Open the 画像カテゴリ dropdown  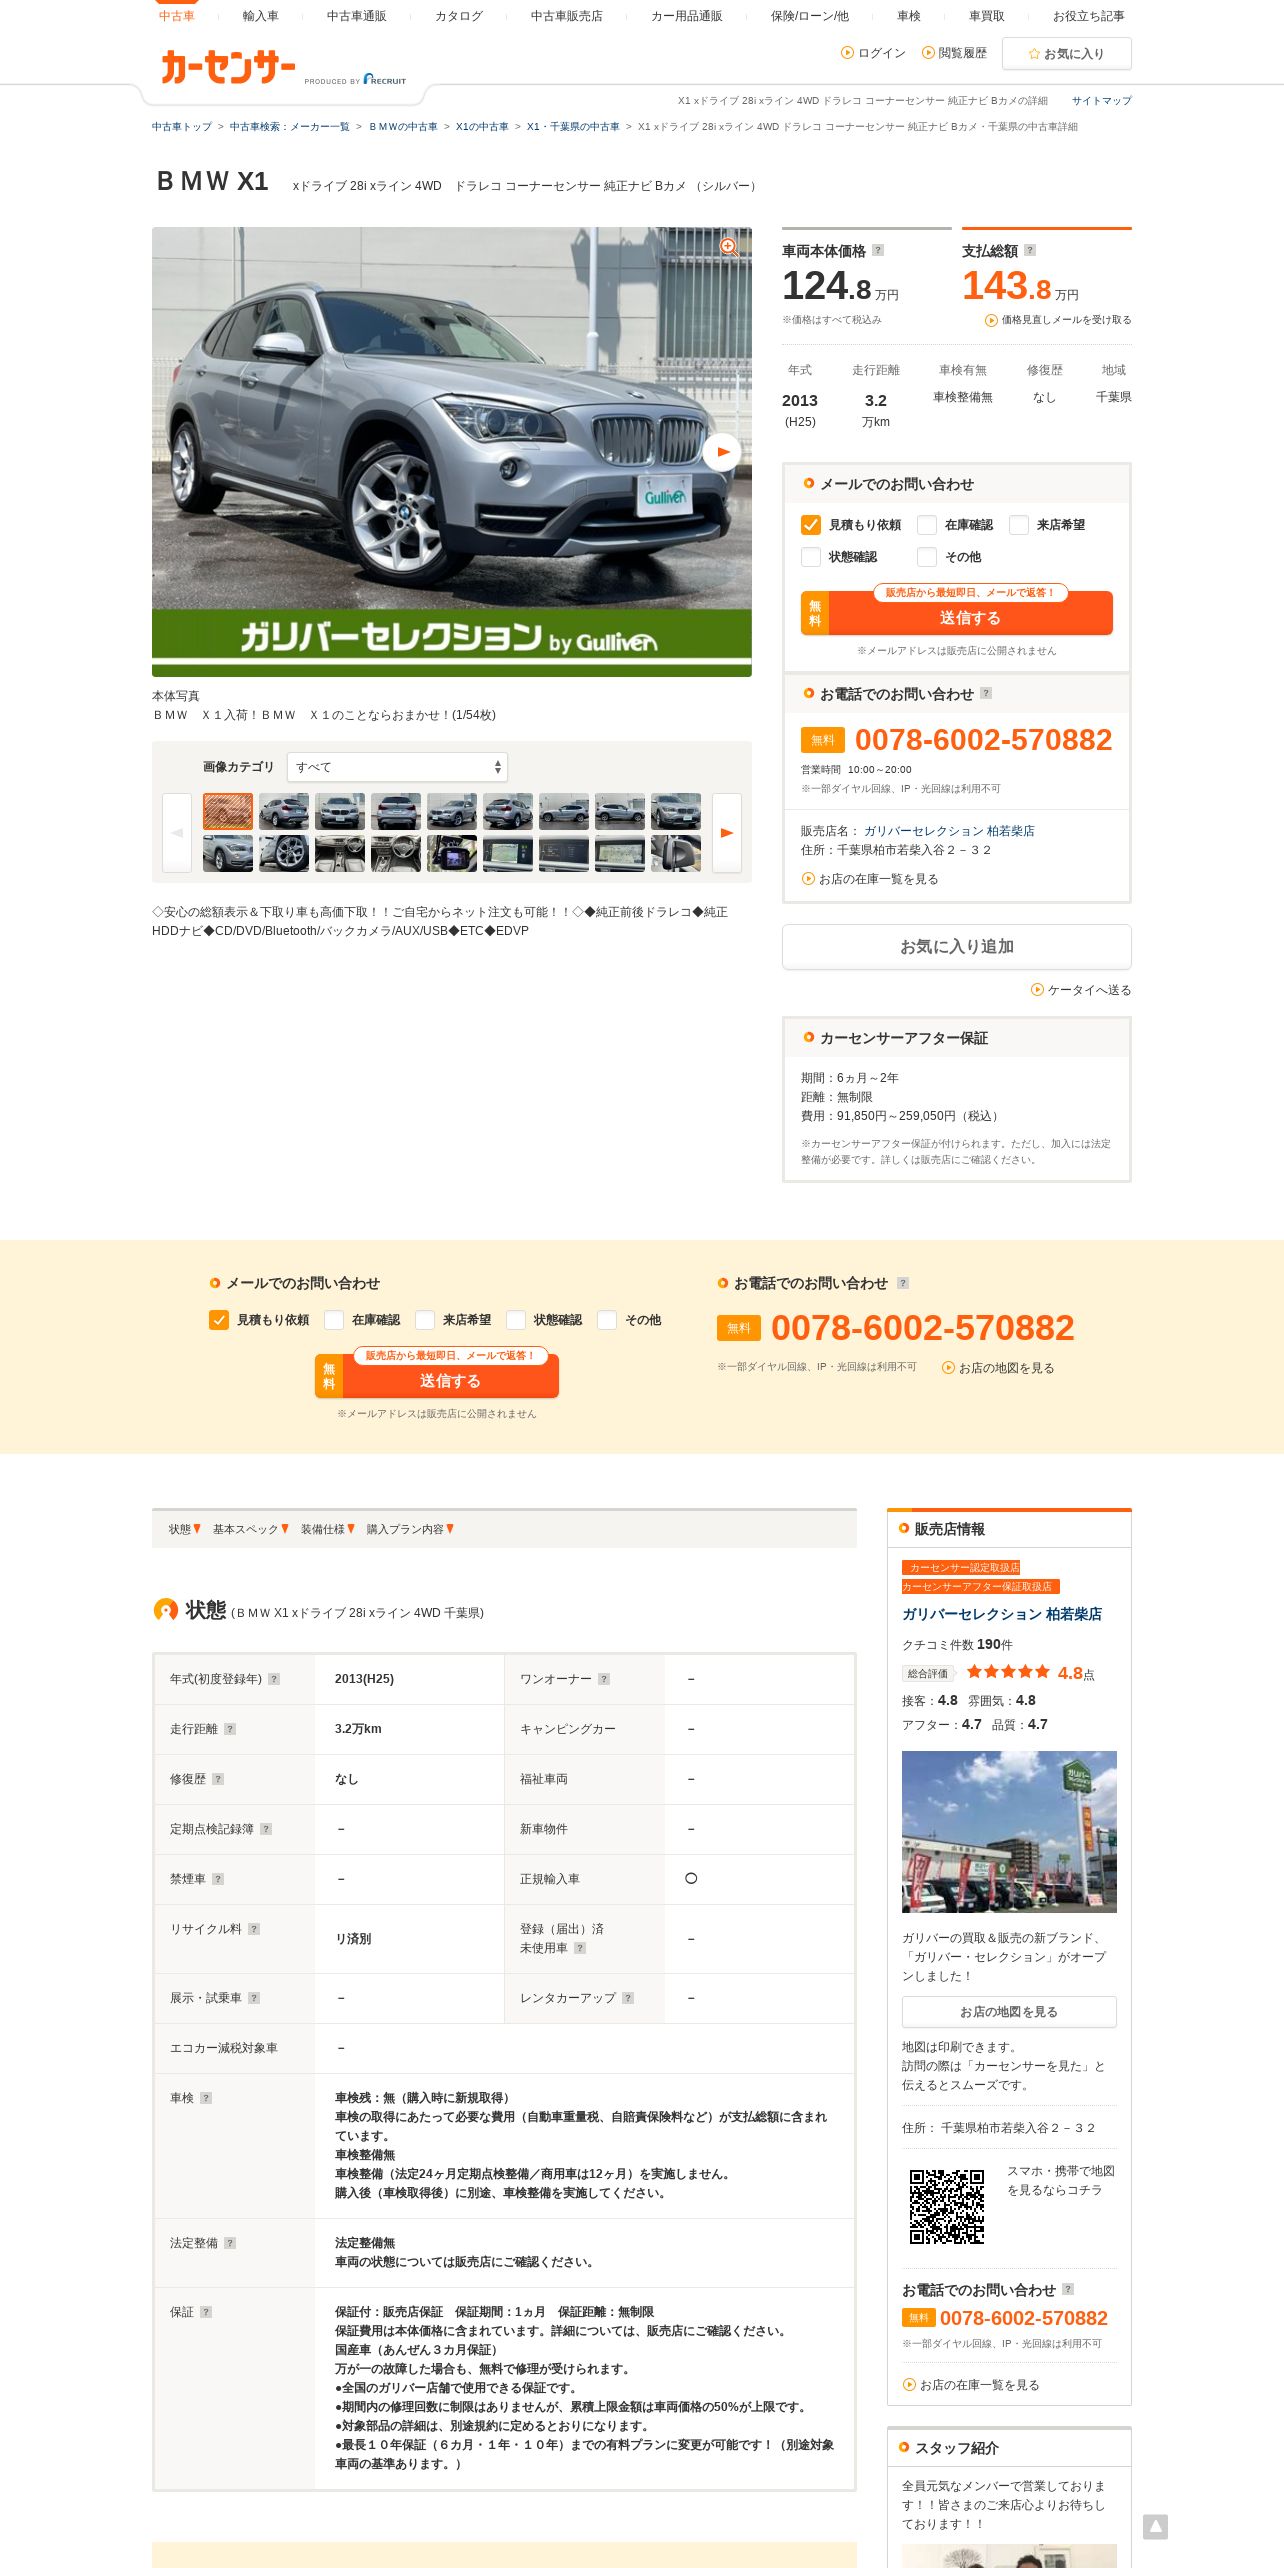397,767
